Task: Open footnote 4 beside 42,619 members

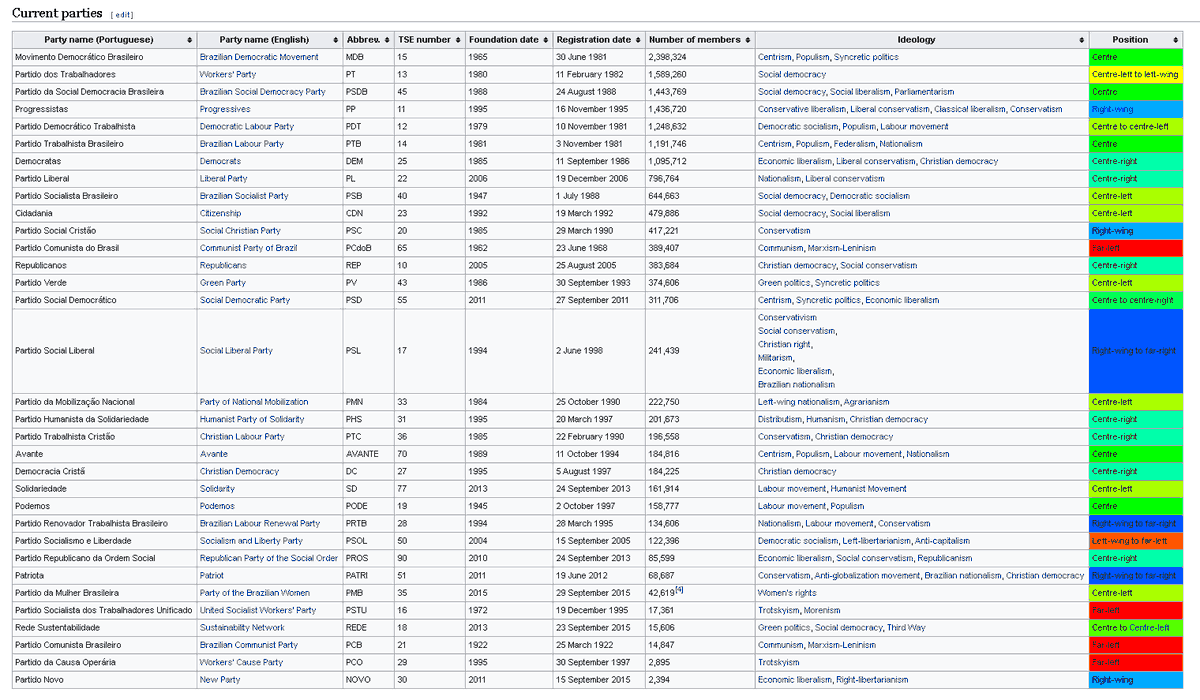Action: click(x=680, y=590)
